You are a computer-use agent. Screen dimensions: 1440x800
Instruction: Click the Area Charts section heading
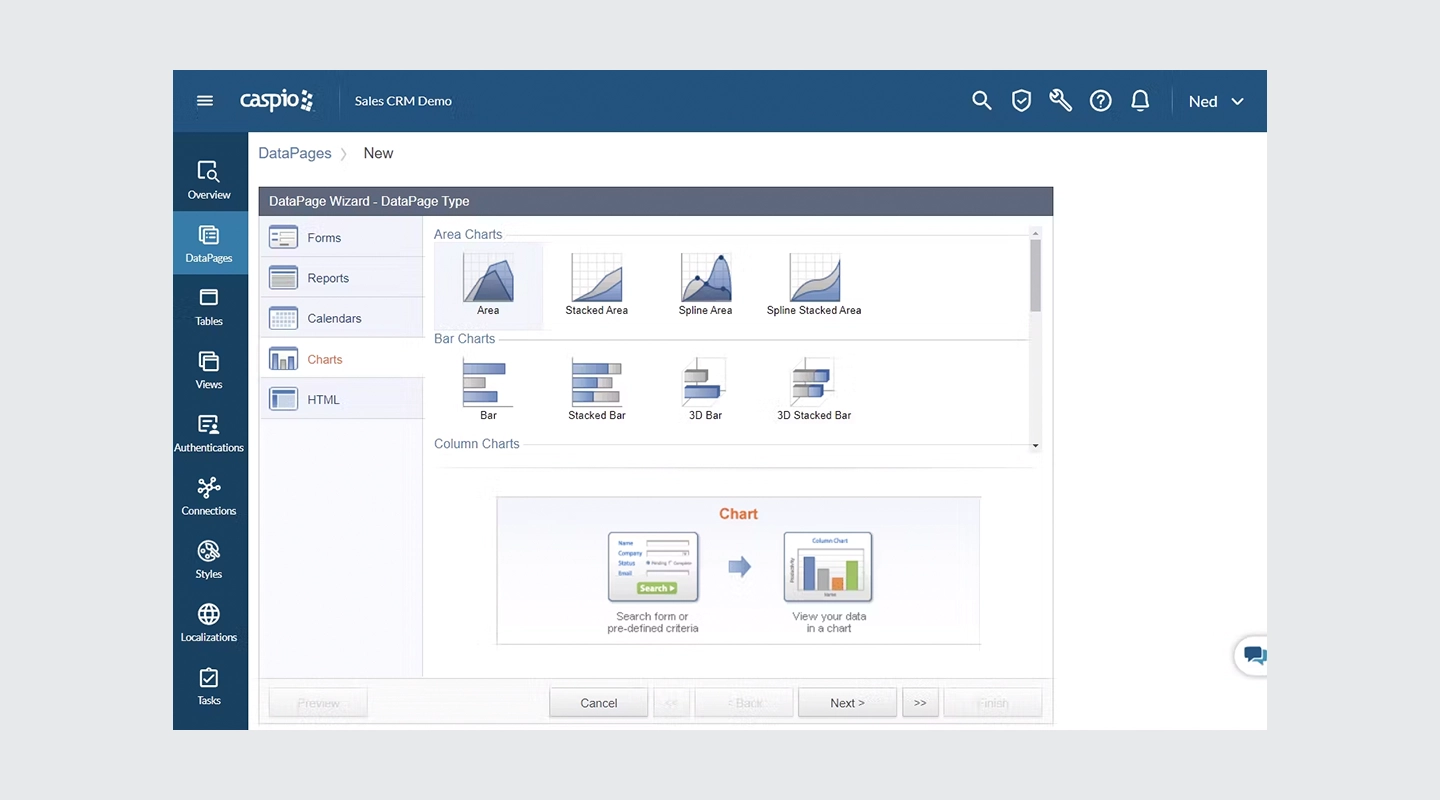coord(468,234)
